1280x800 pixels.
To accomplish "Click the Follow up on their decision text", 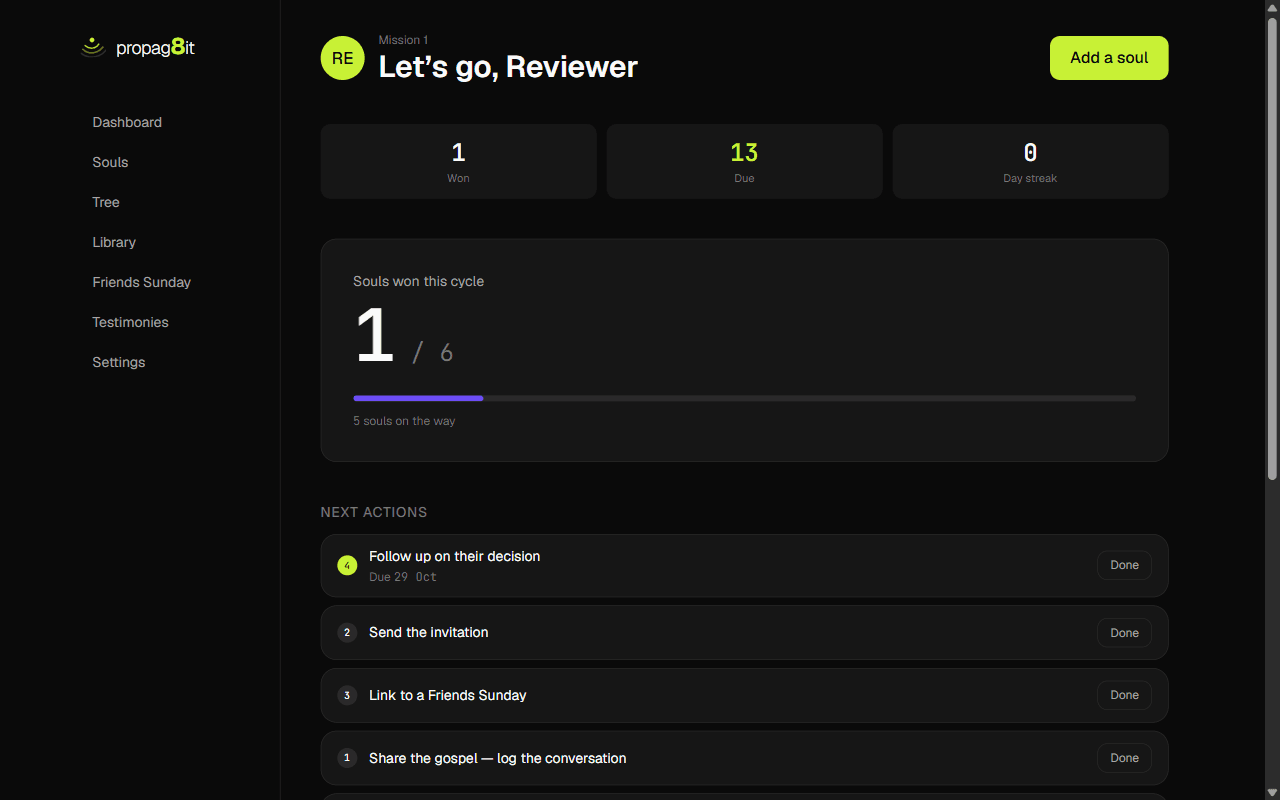I will (x=454, y=556).
